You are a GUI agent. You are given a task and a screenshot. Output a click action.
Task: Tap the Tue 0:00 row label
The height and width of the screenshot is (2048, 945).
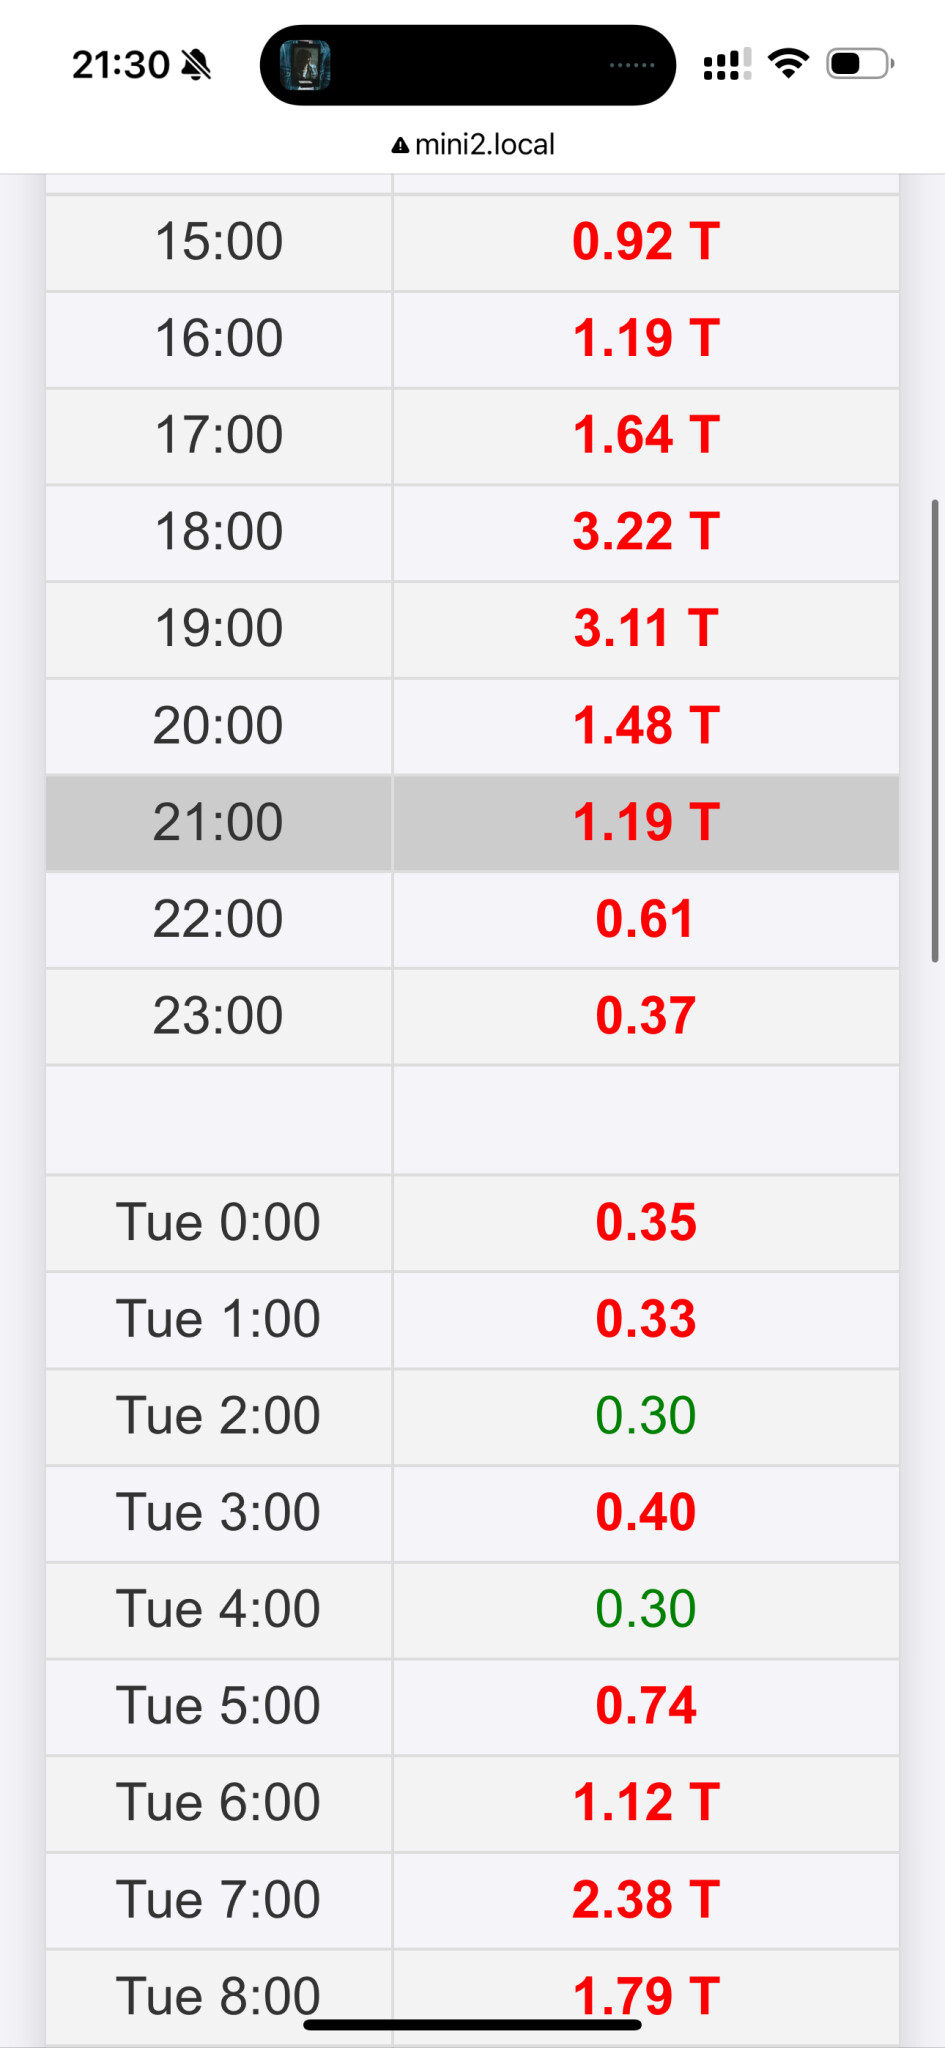click(218, 1222)
